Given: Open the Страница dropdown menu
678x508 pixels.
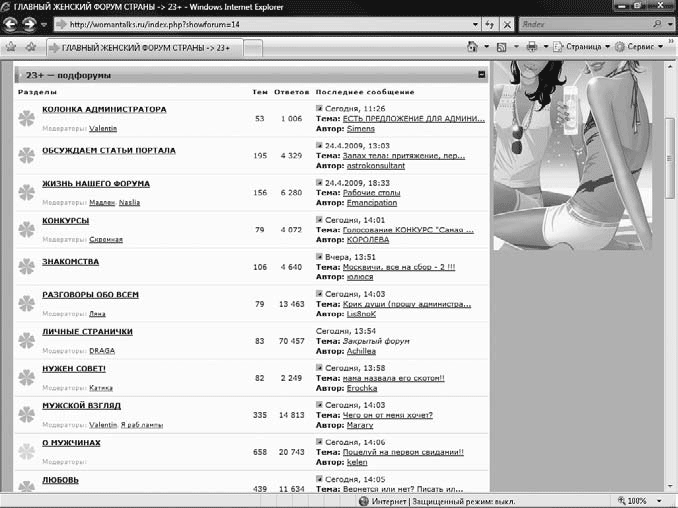Looking at the screenshot, I should coord(582,47).
